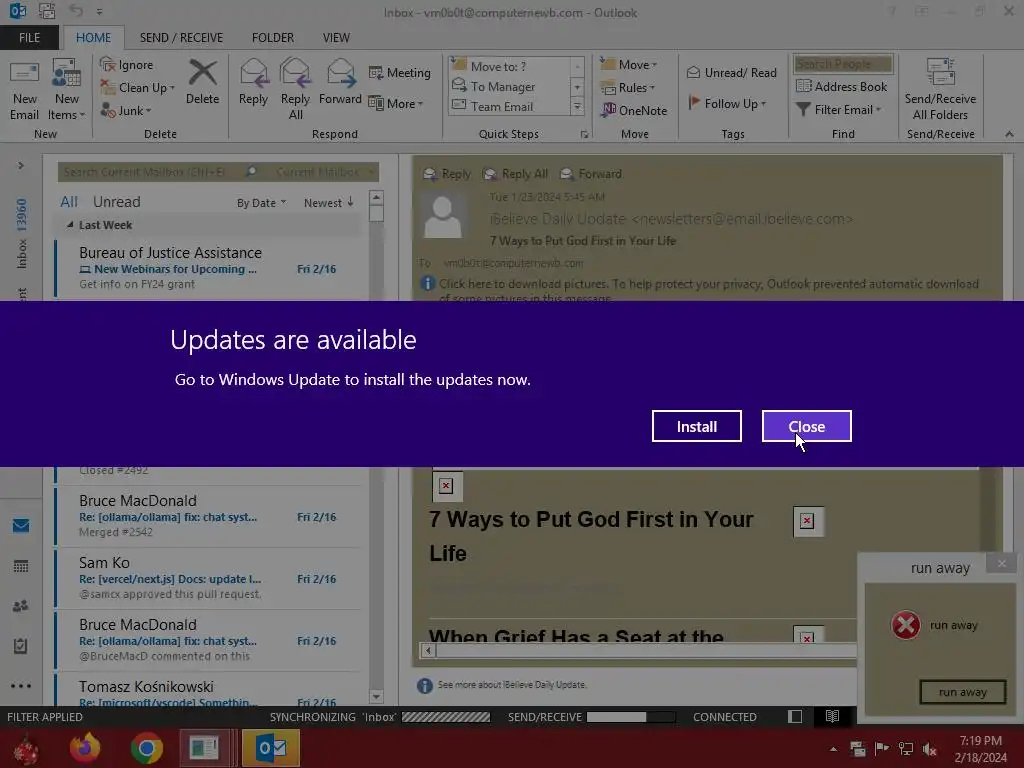Click the message list scroll down arrow
Screen dimensions: 1024x768
376,696
